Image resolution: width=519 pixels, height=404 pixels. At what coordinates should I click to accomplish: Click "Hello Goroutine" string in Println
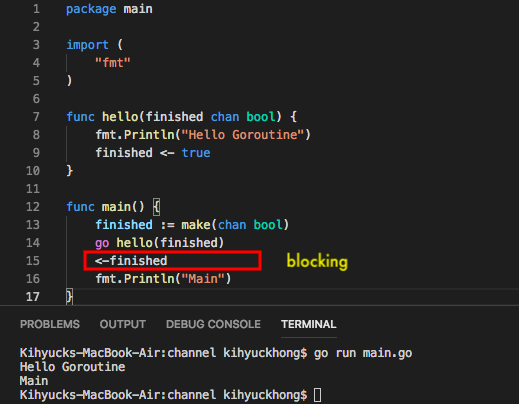point(243,135)
